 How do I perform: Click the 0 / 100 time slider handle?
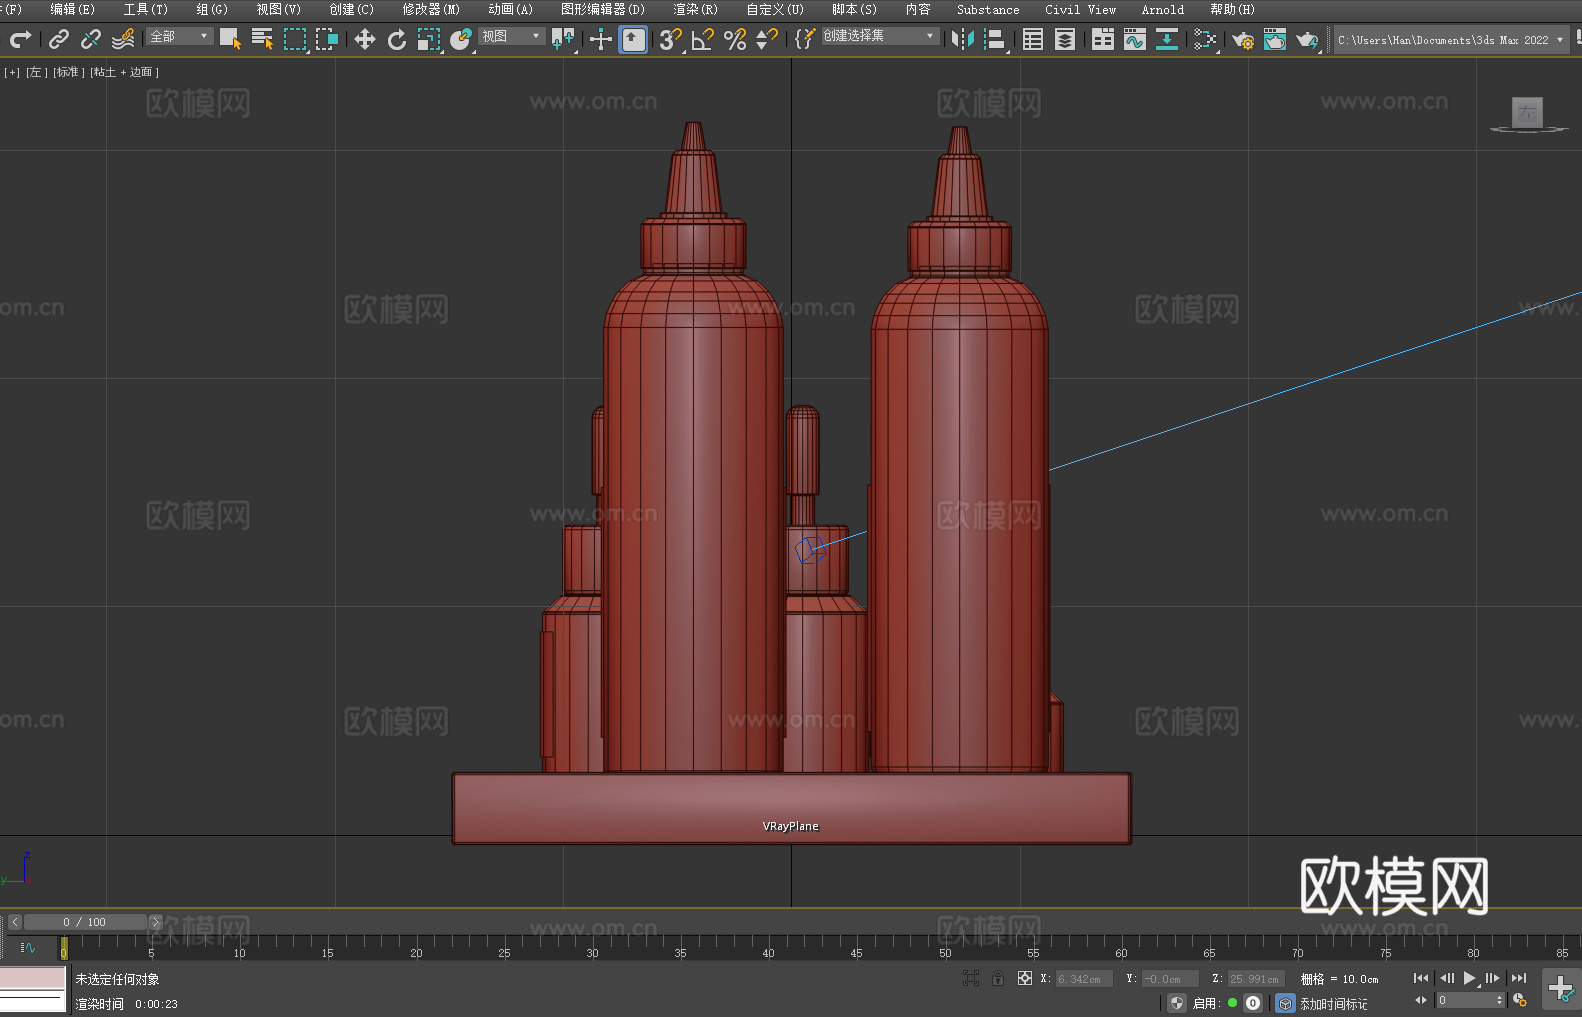click(85, 922)
